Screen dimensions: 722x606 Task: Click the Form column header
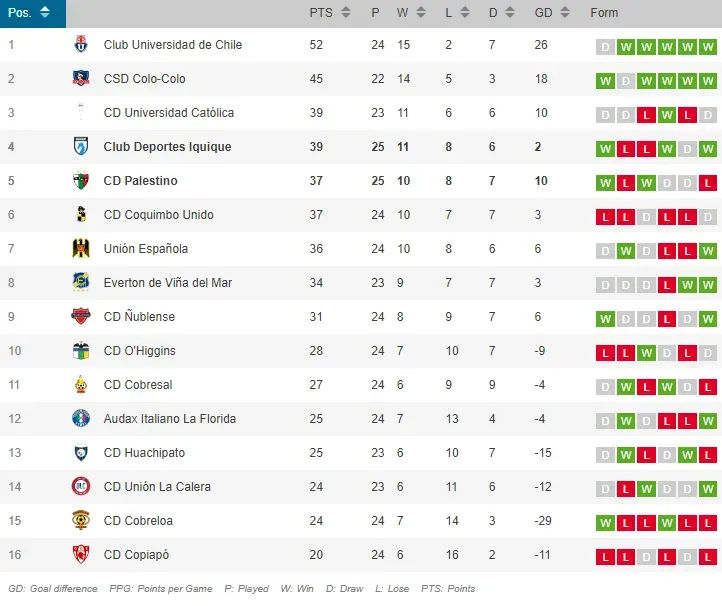[x=605, y=13]
